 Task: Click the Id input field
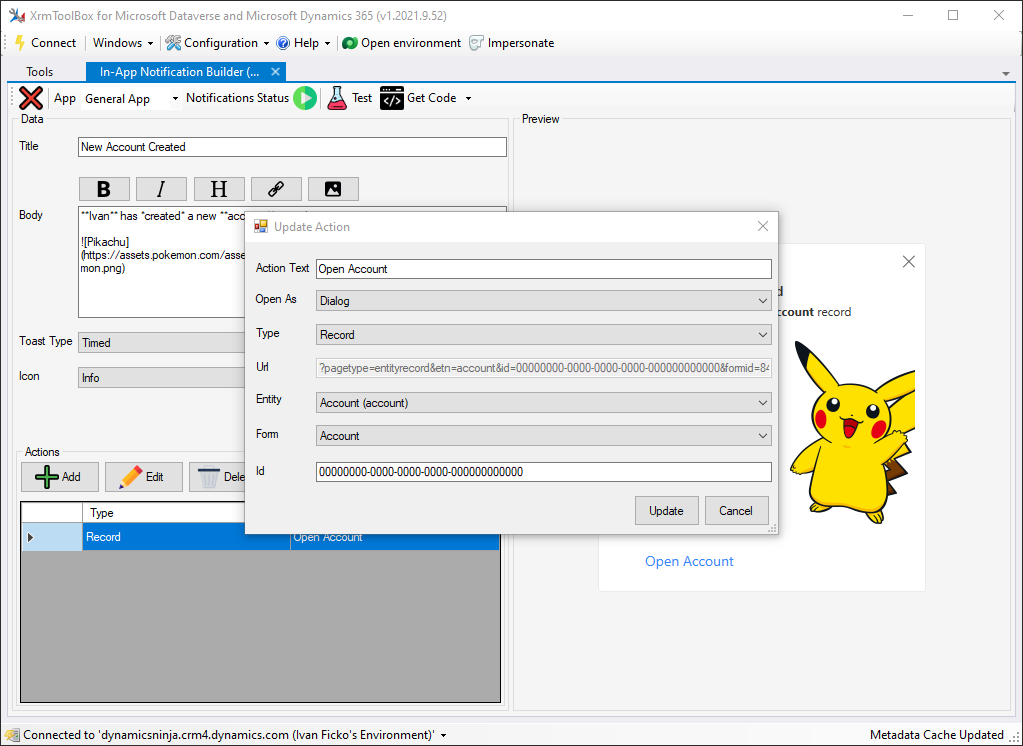[543, 472]
